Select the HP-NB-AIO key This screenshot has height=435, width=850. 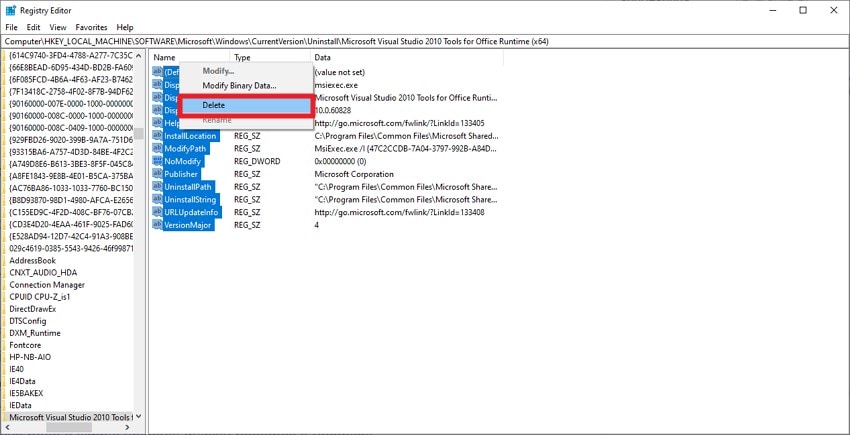30,357
